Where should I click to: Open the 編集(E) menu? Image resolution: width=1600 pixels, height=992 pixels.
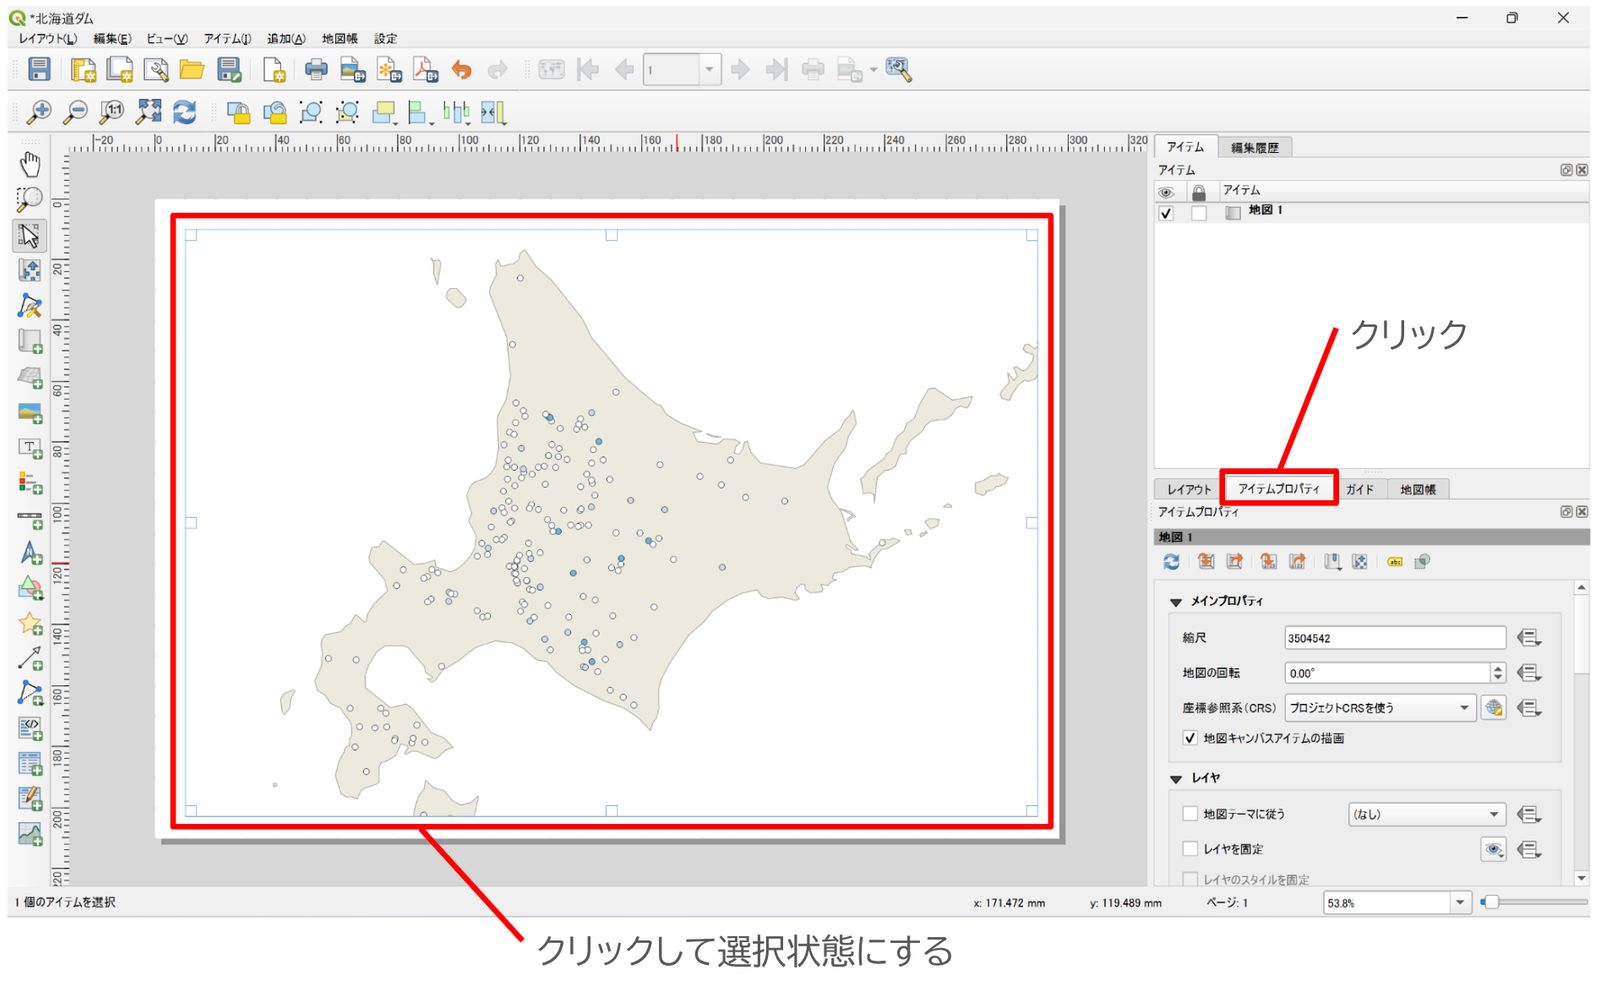[x=112, y=38]
